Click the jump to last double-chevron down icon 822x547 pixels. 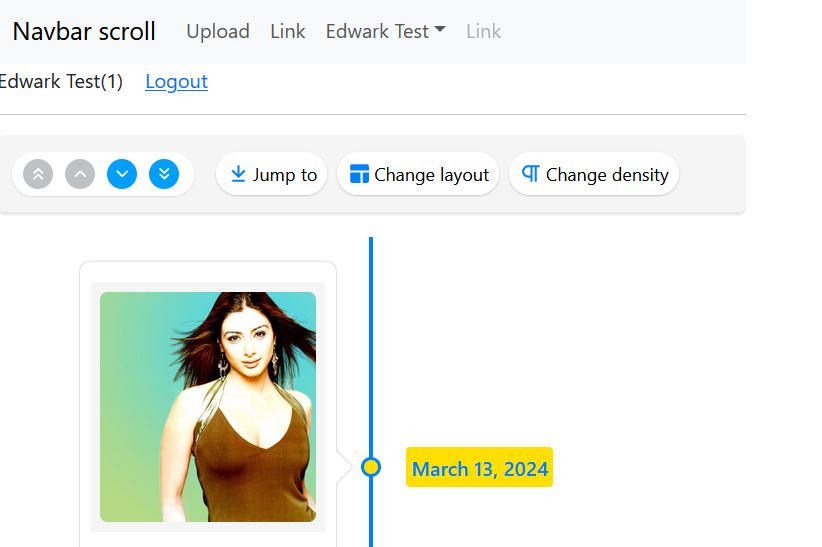[x=164, y=174]
